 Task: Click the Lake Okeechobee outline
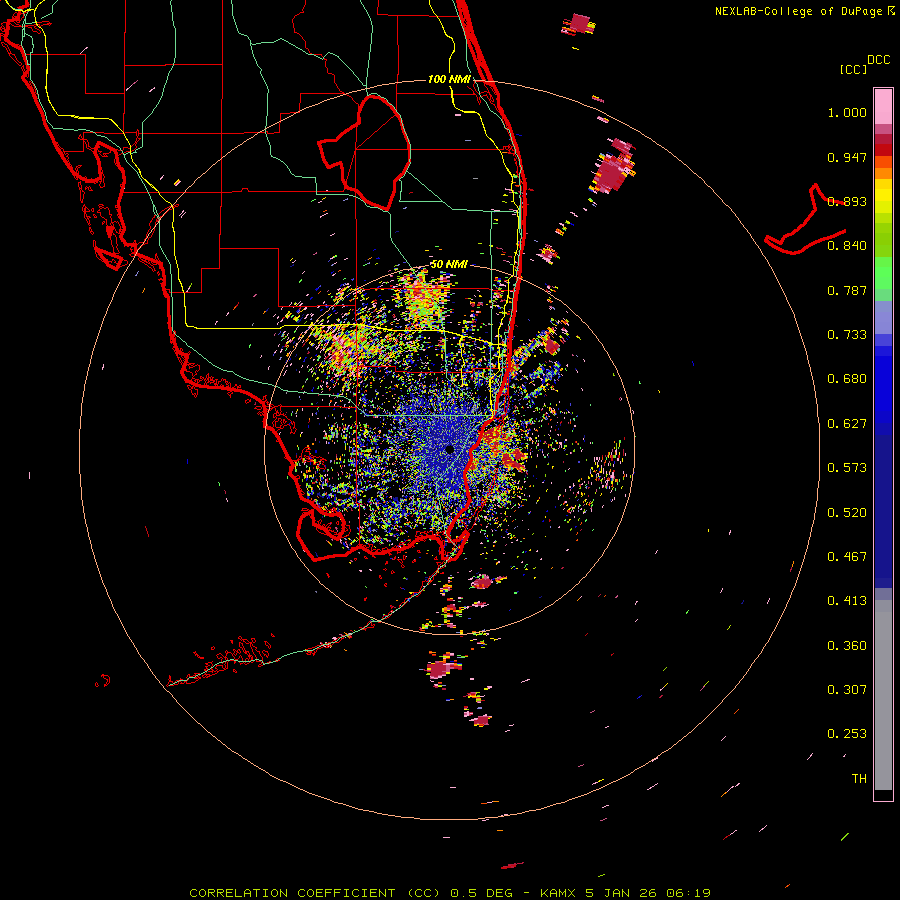[x=364, y=152]
